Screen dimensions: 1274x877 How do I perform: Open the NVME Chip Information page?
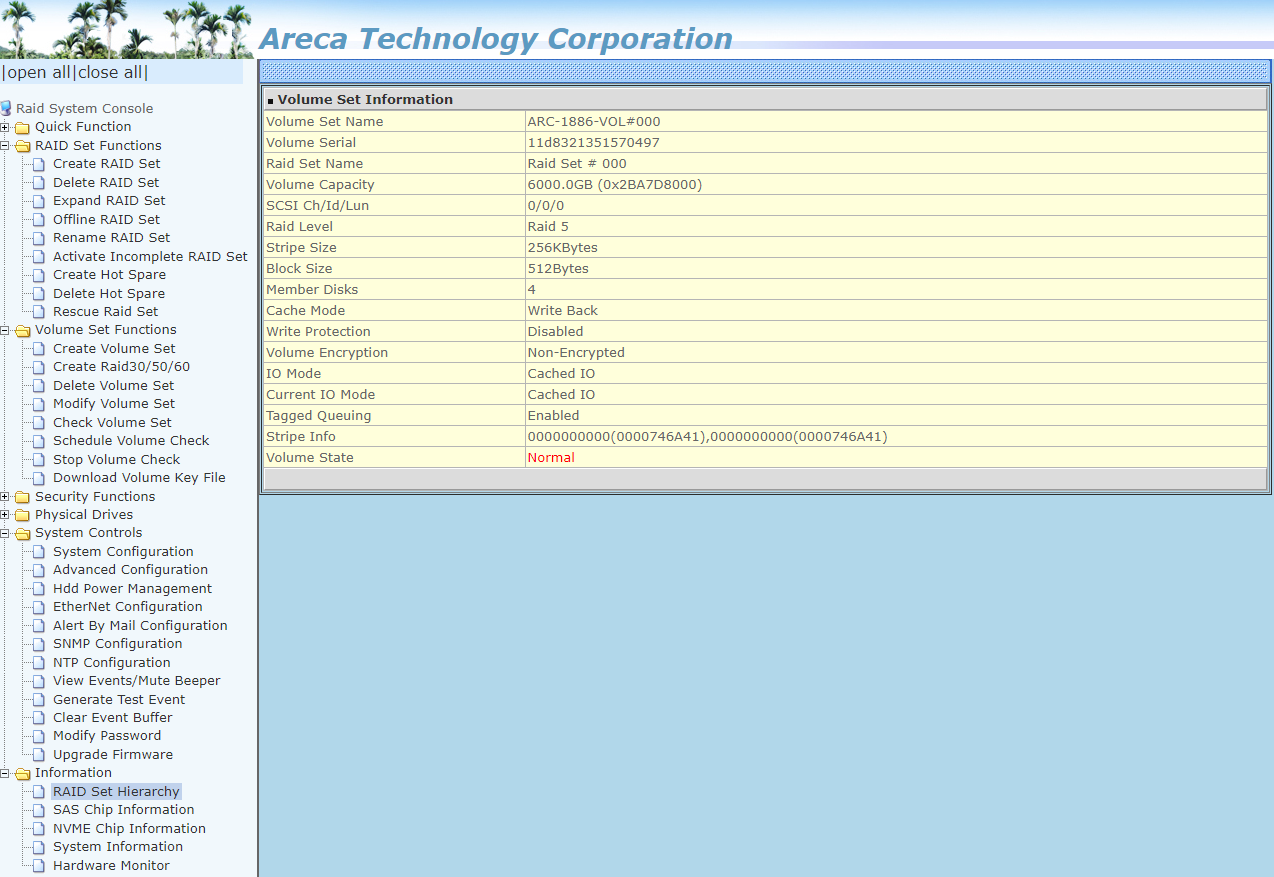pyautogui.click(x=129, y=829)
